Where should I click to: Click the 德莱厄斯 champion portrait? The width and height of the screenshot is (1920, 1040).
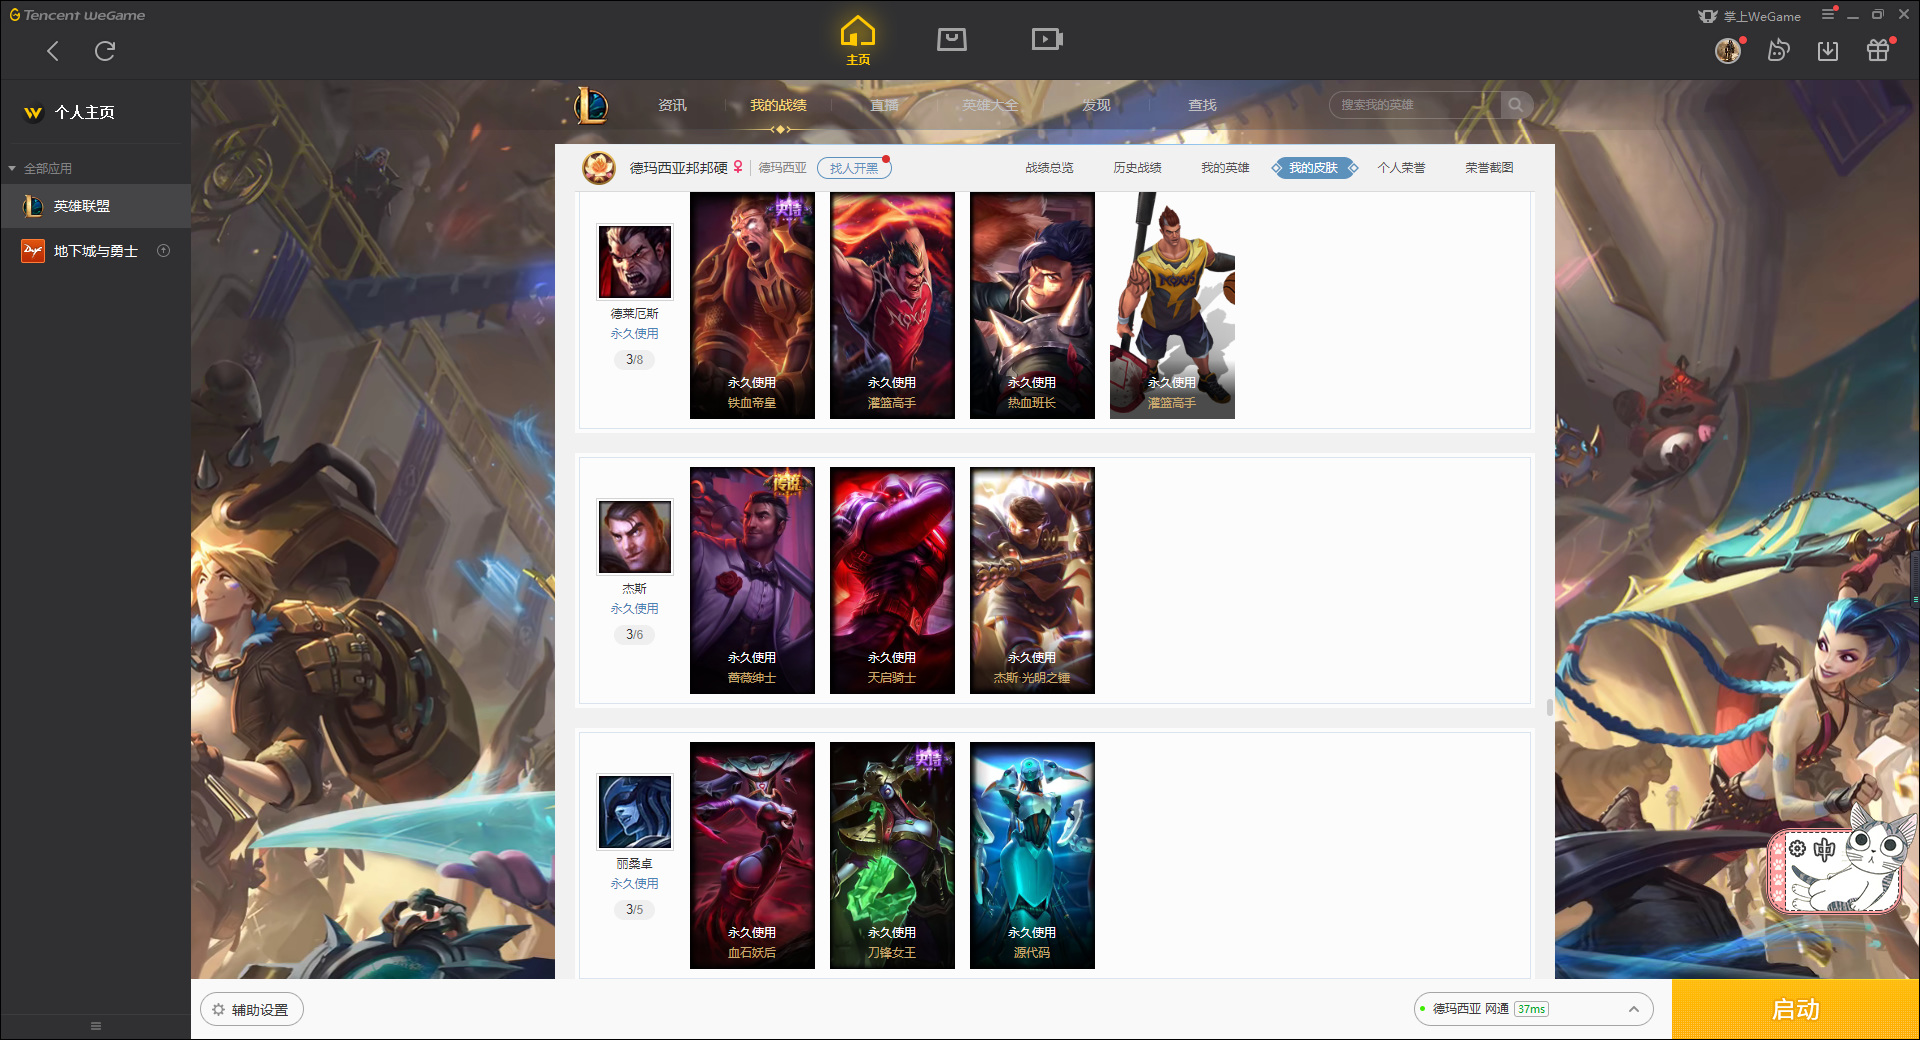pos(635,262)
